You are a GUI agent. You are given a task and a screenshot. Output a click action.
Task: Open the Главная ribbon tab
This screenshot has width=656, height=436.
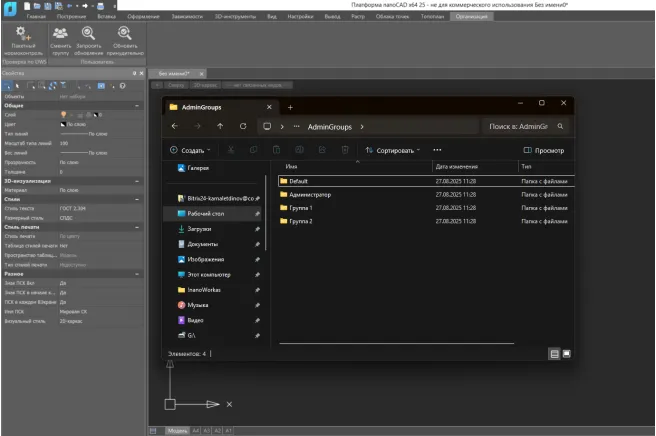point(37,17)
